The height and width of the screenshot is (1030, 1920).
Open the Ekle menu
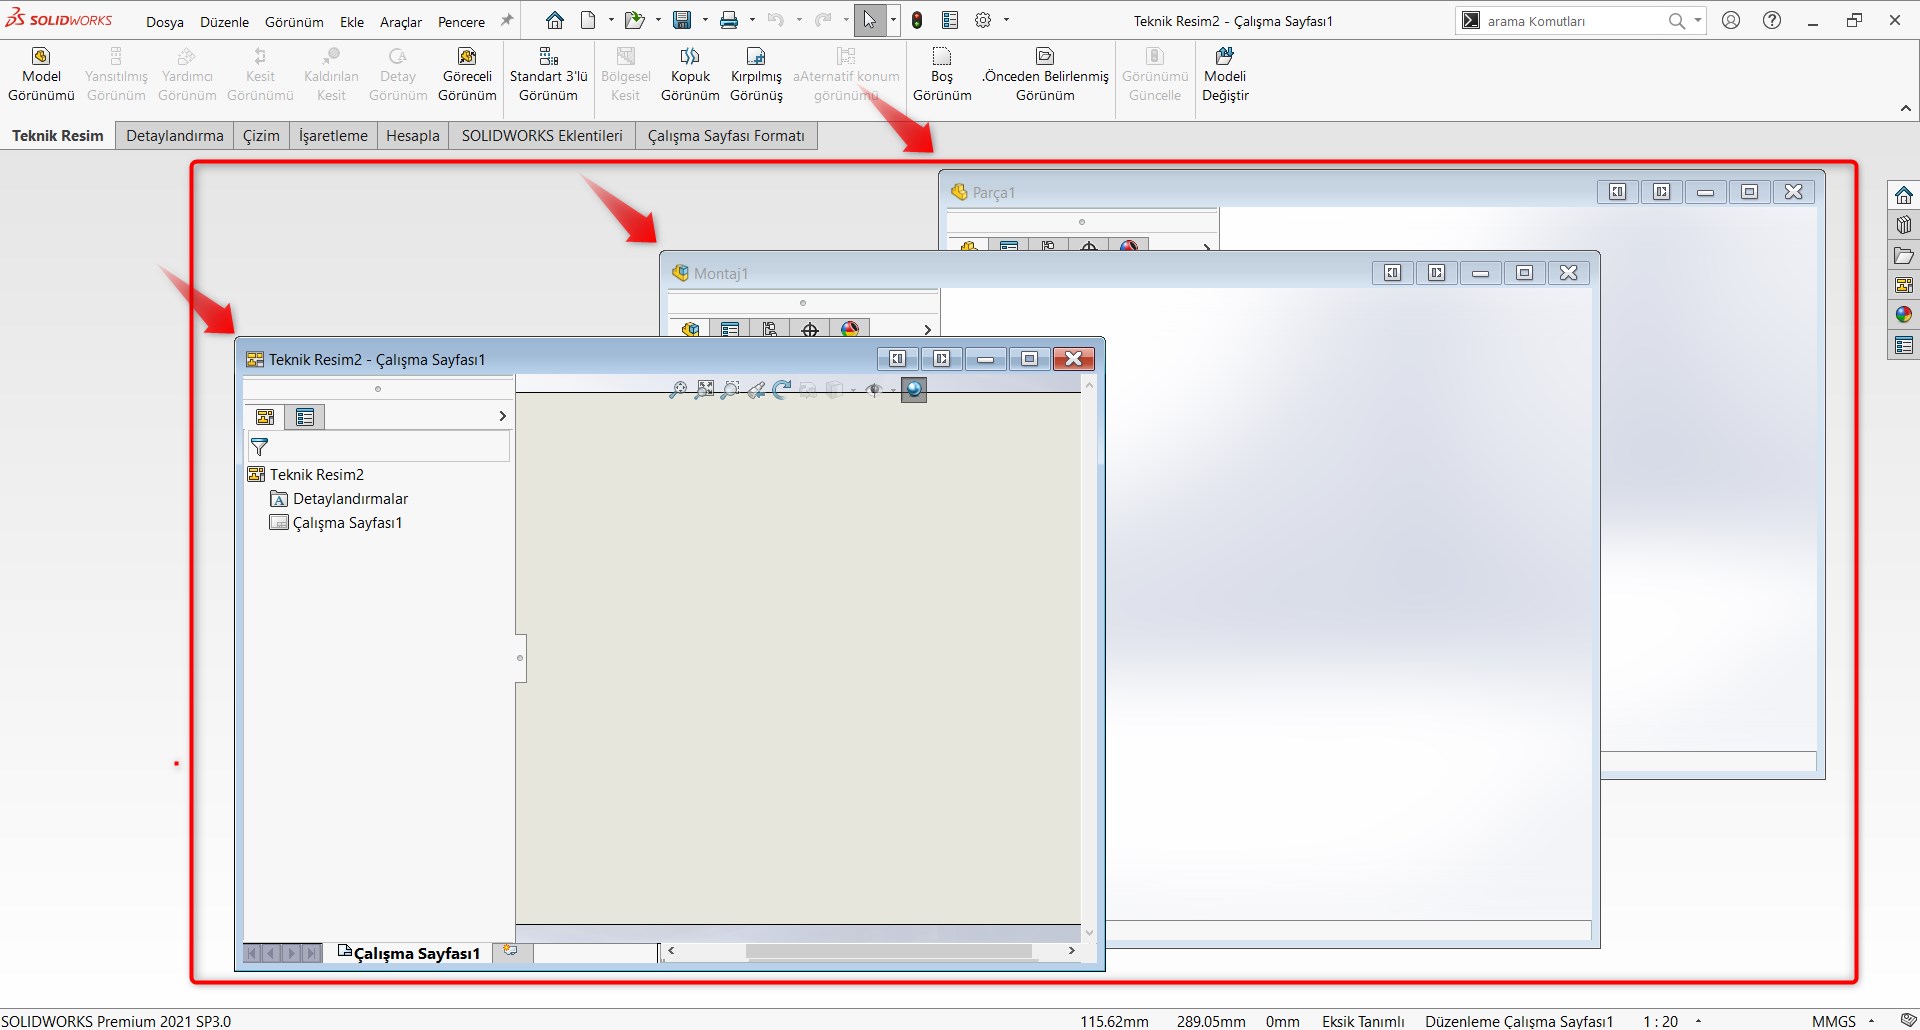pyautogui.click(x=352, y=22)
